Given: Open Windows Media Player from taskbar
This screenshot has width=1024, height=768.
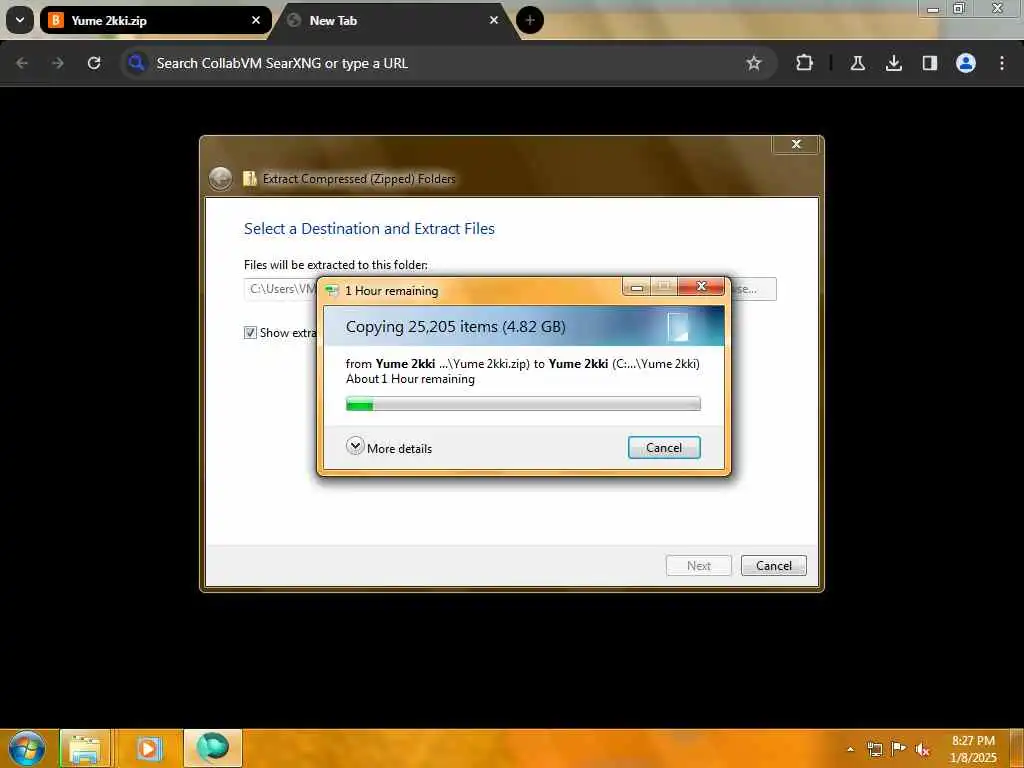Looking at the screenshot, I should (x=148, y=748).
